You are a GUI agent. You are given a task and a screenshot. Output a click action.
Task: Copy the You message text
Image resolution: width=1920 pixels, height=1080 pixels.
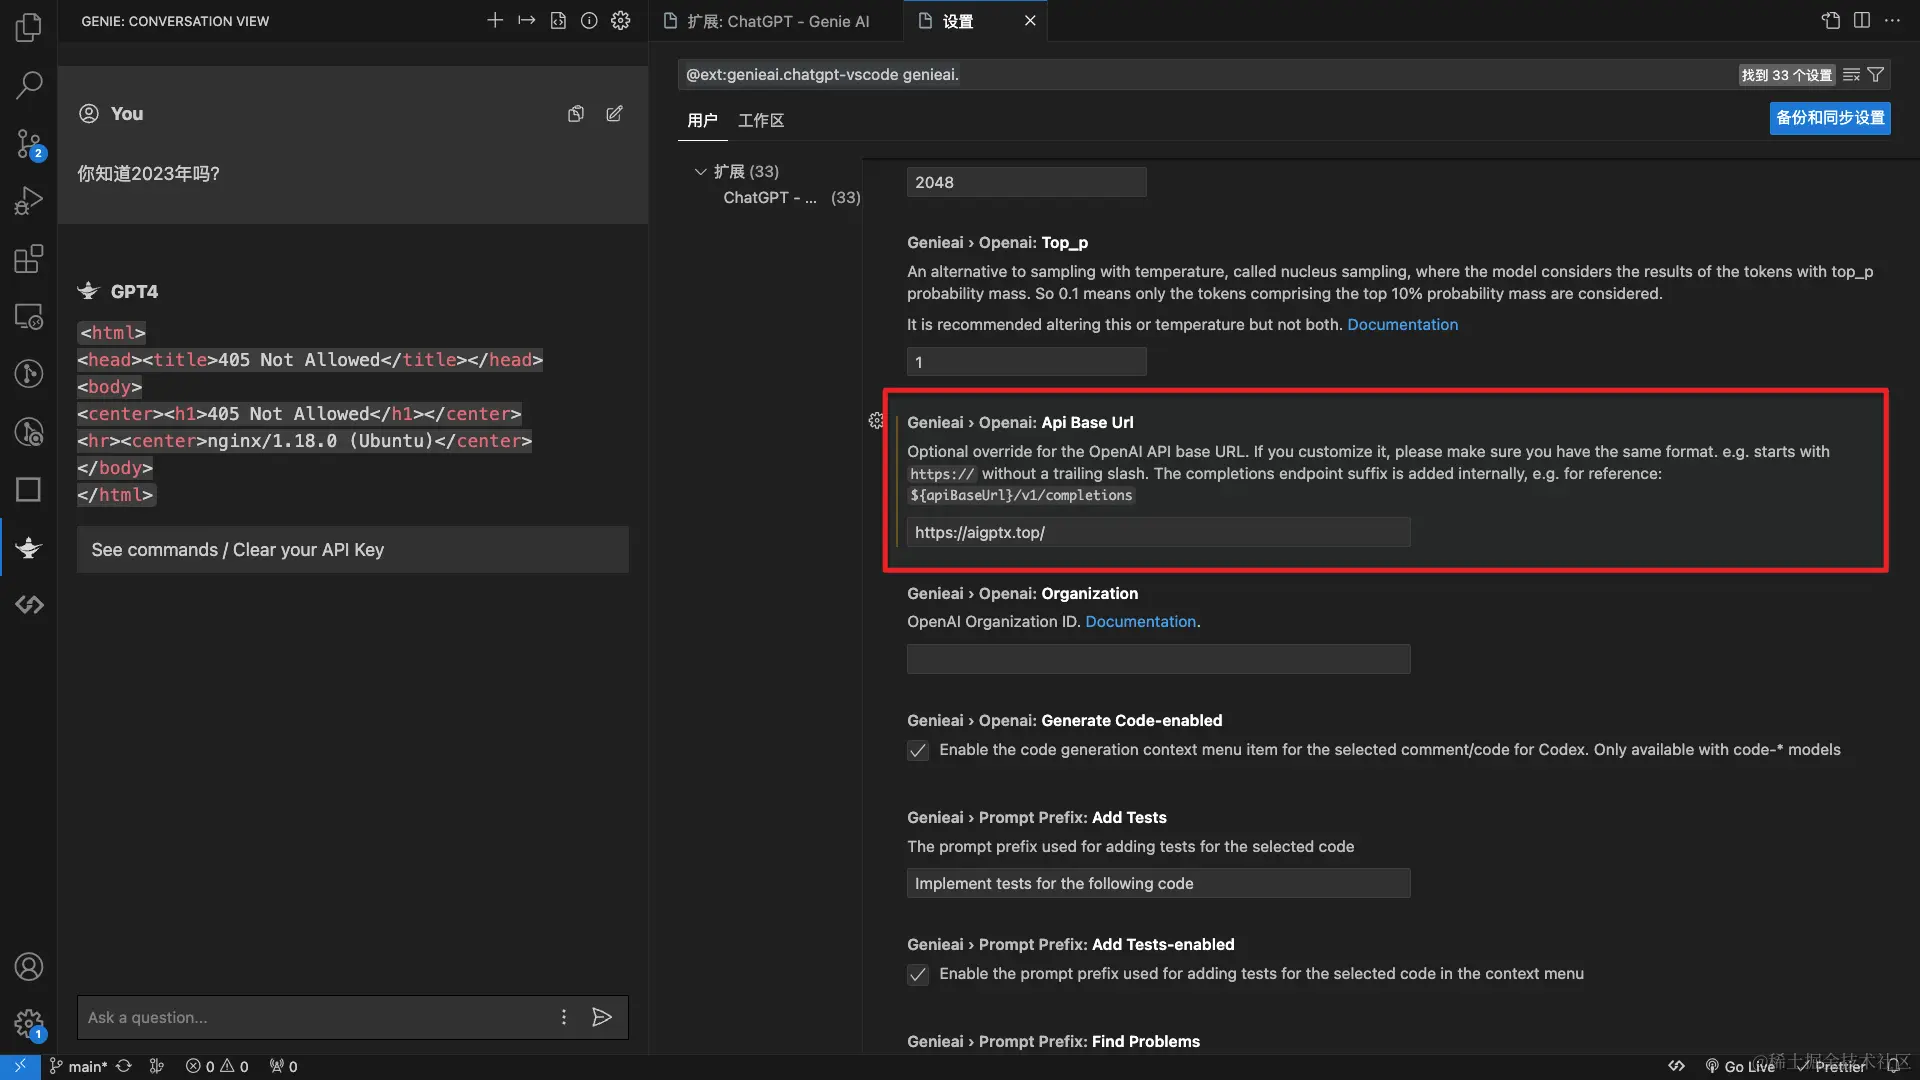pyautogui.click(x=576, y=114)
